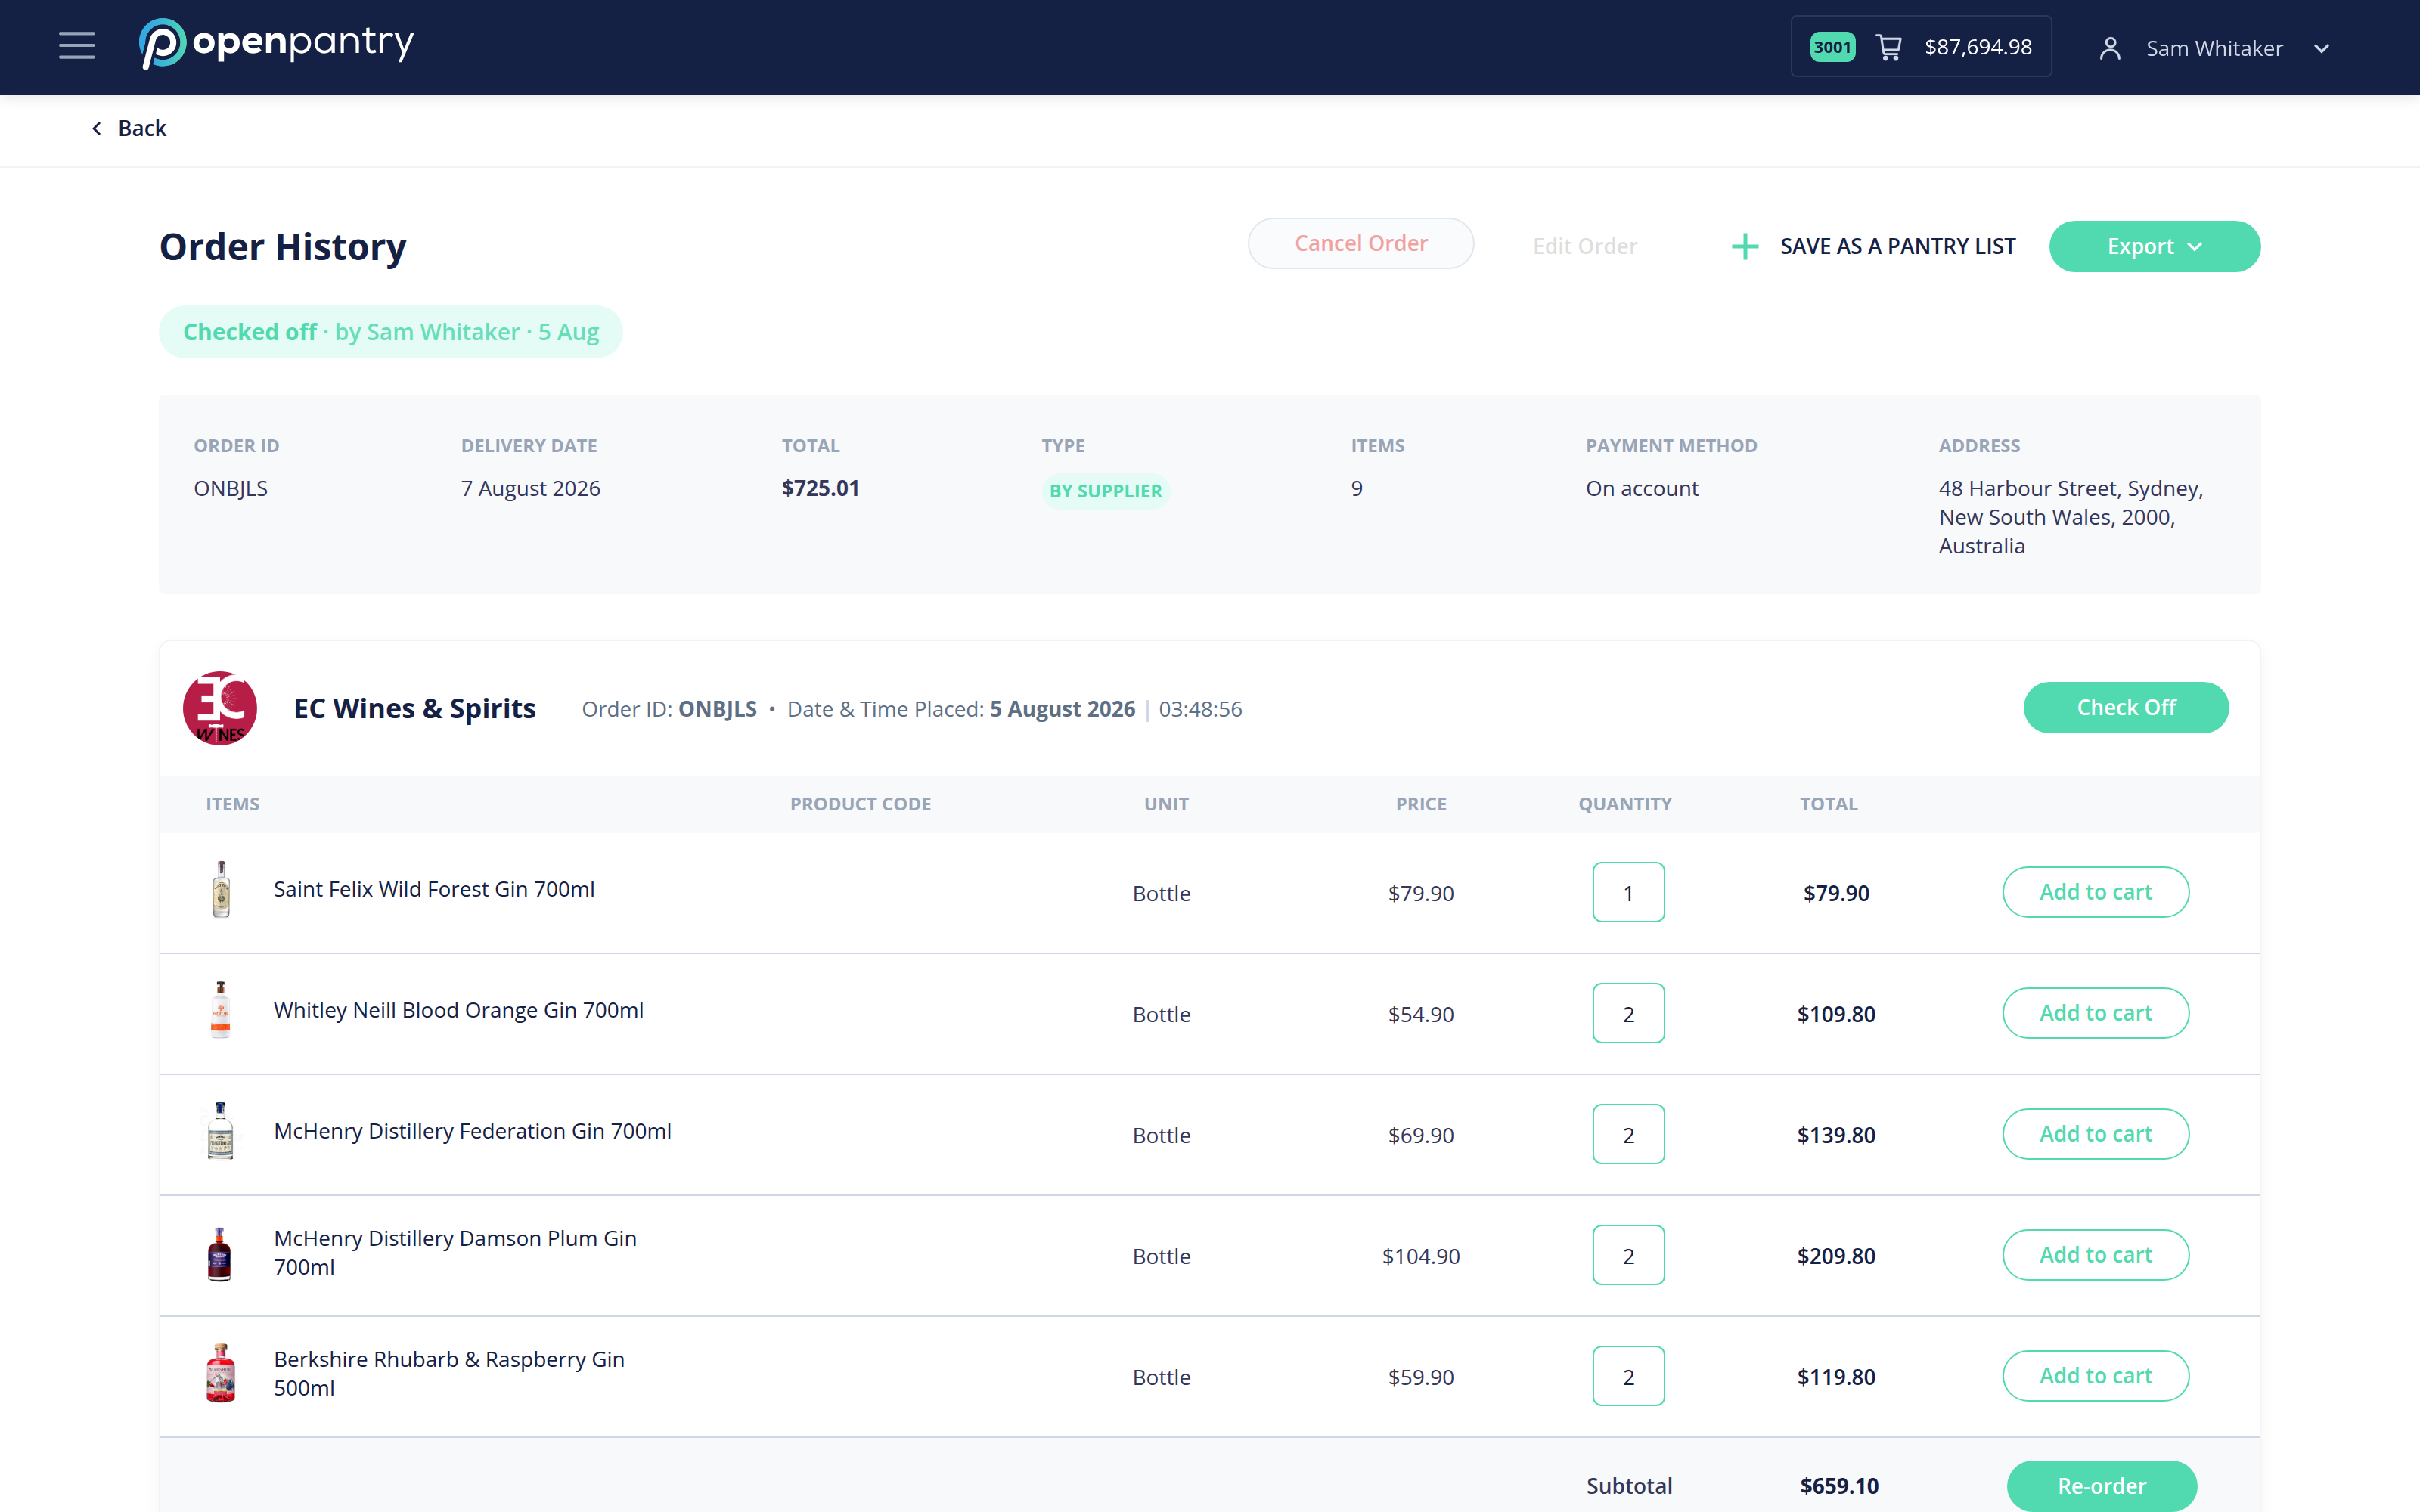Add Whitley Neill Blood Orange Gin to cart
Screen dimensions: 2420x1512
[x=2095, y=1013]
